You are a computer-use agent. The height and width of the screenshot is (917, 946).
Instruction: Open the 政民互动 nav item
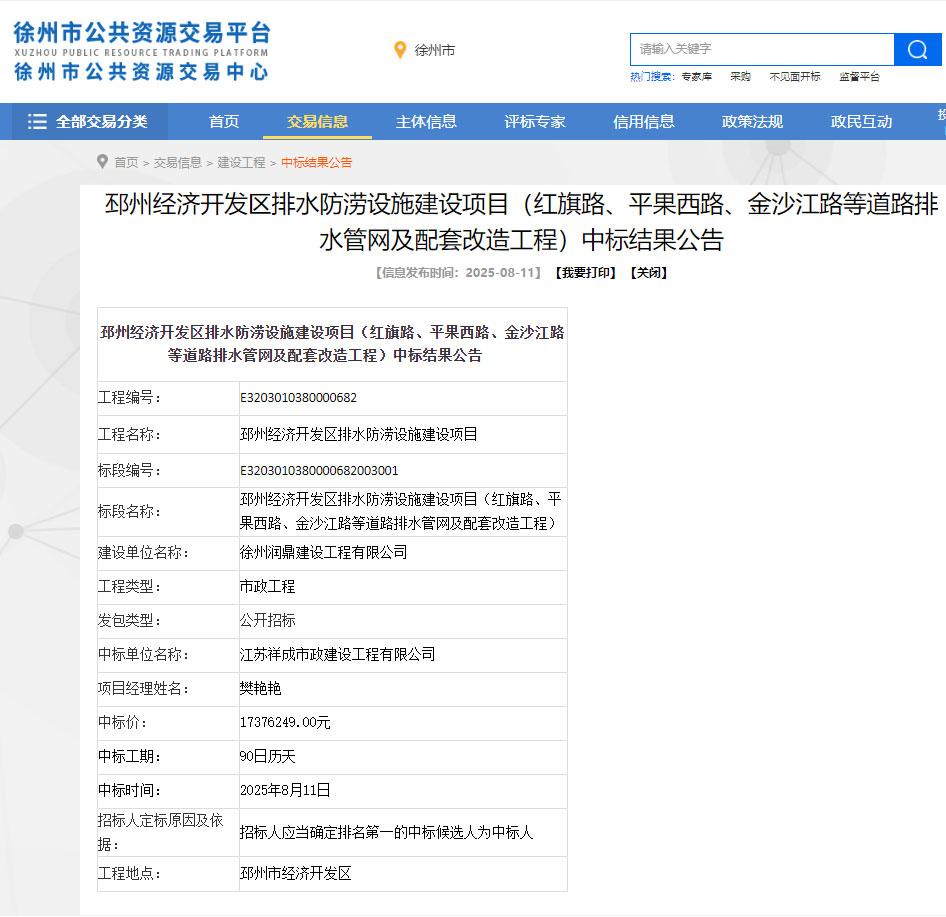tap(861, 122)
